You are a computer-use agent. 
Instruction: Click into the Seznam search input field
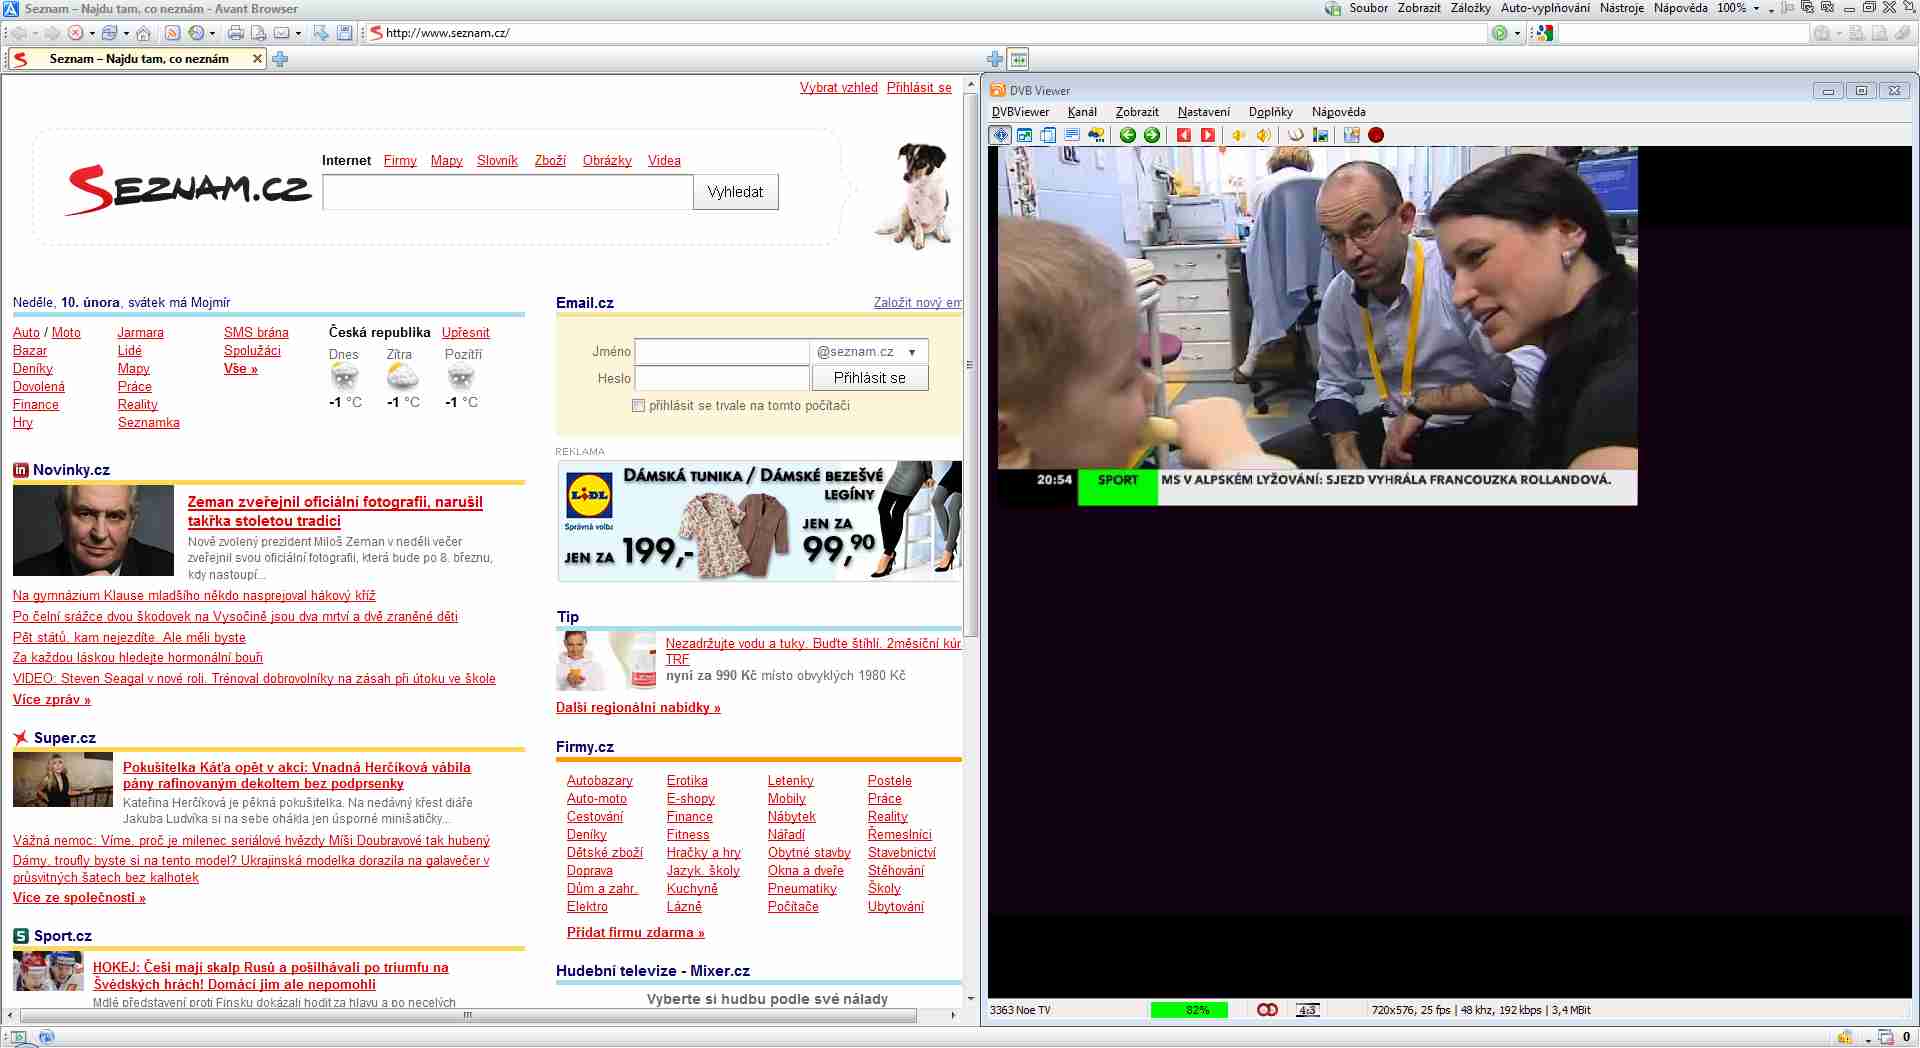(508, 192)
